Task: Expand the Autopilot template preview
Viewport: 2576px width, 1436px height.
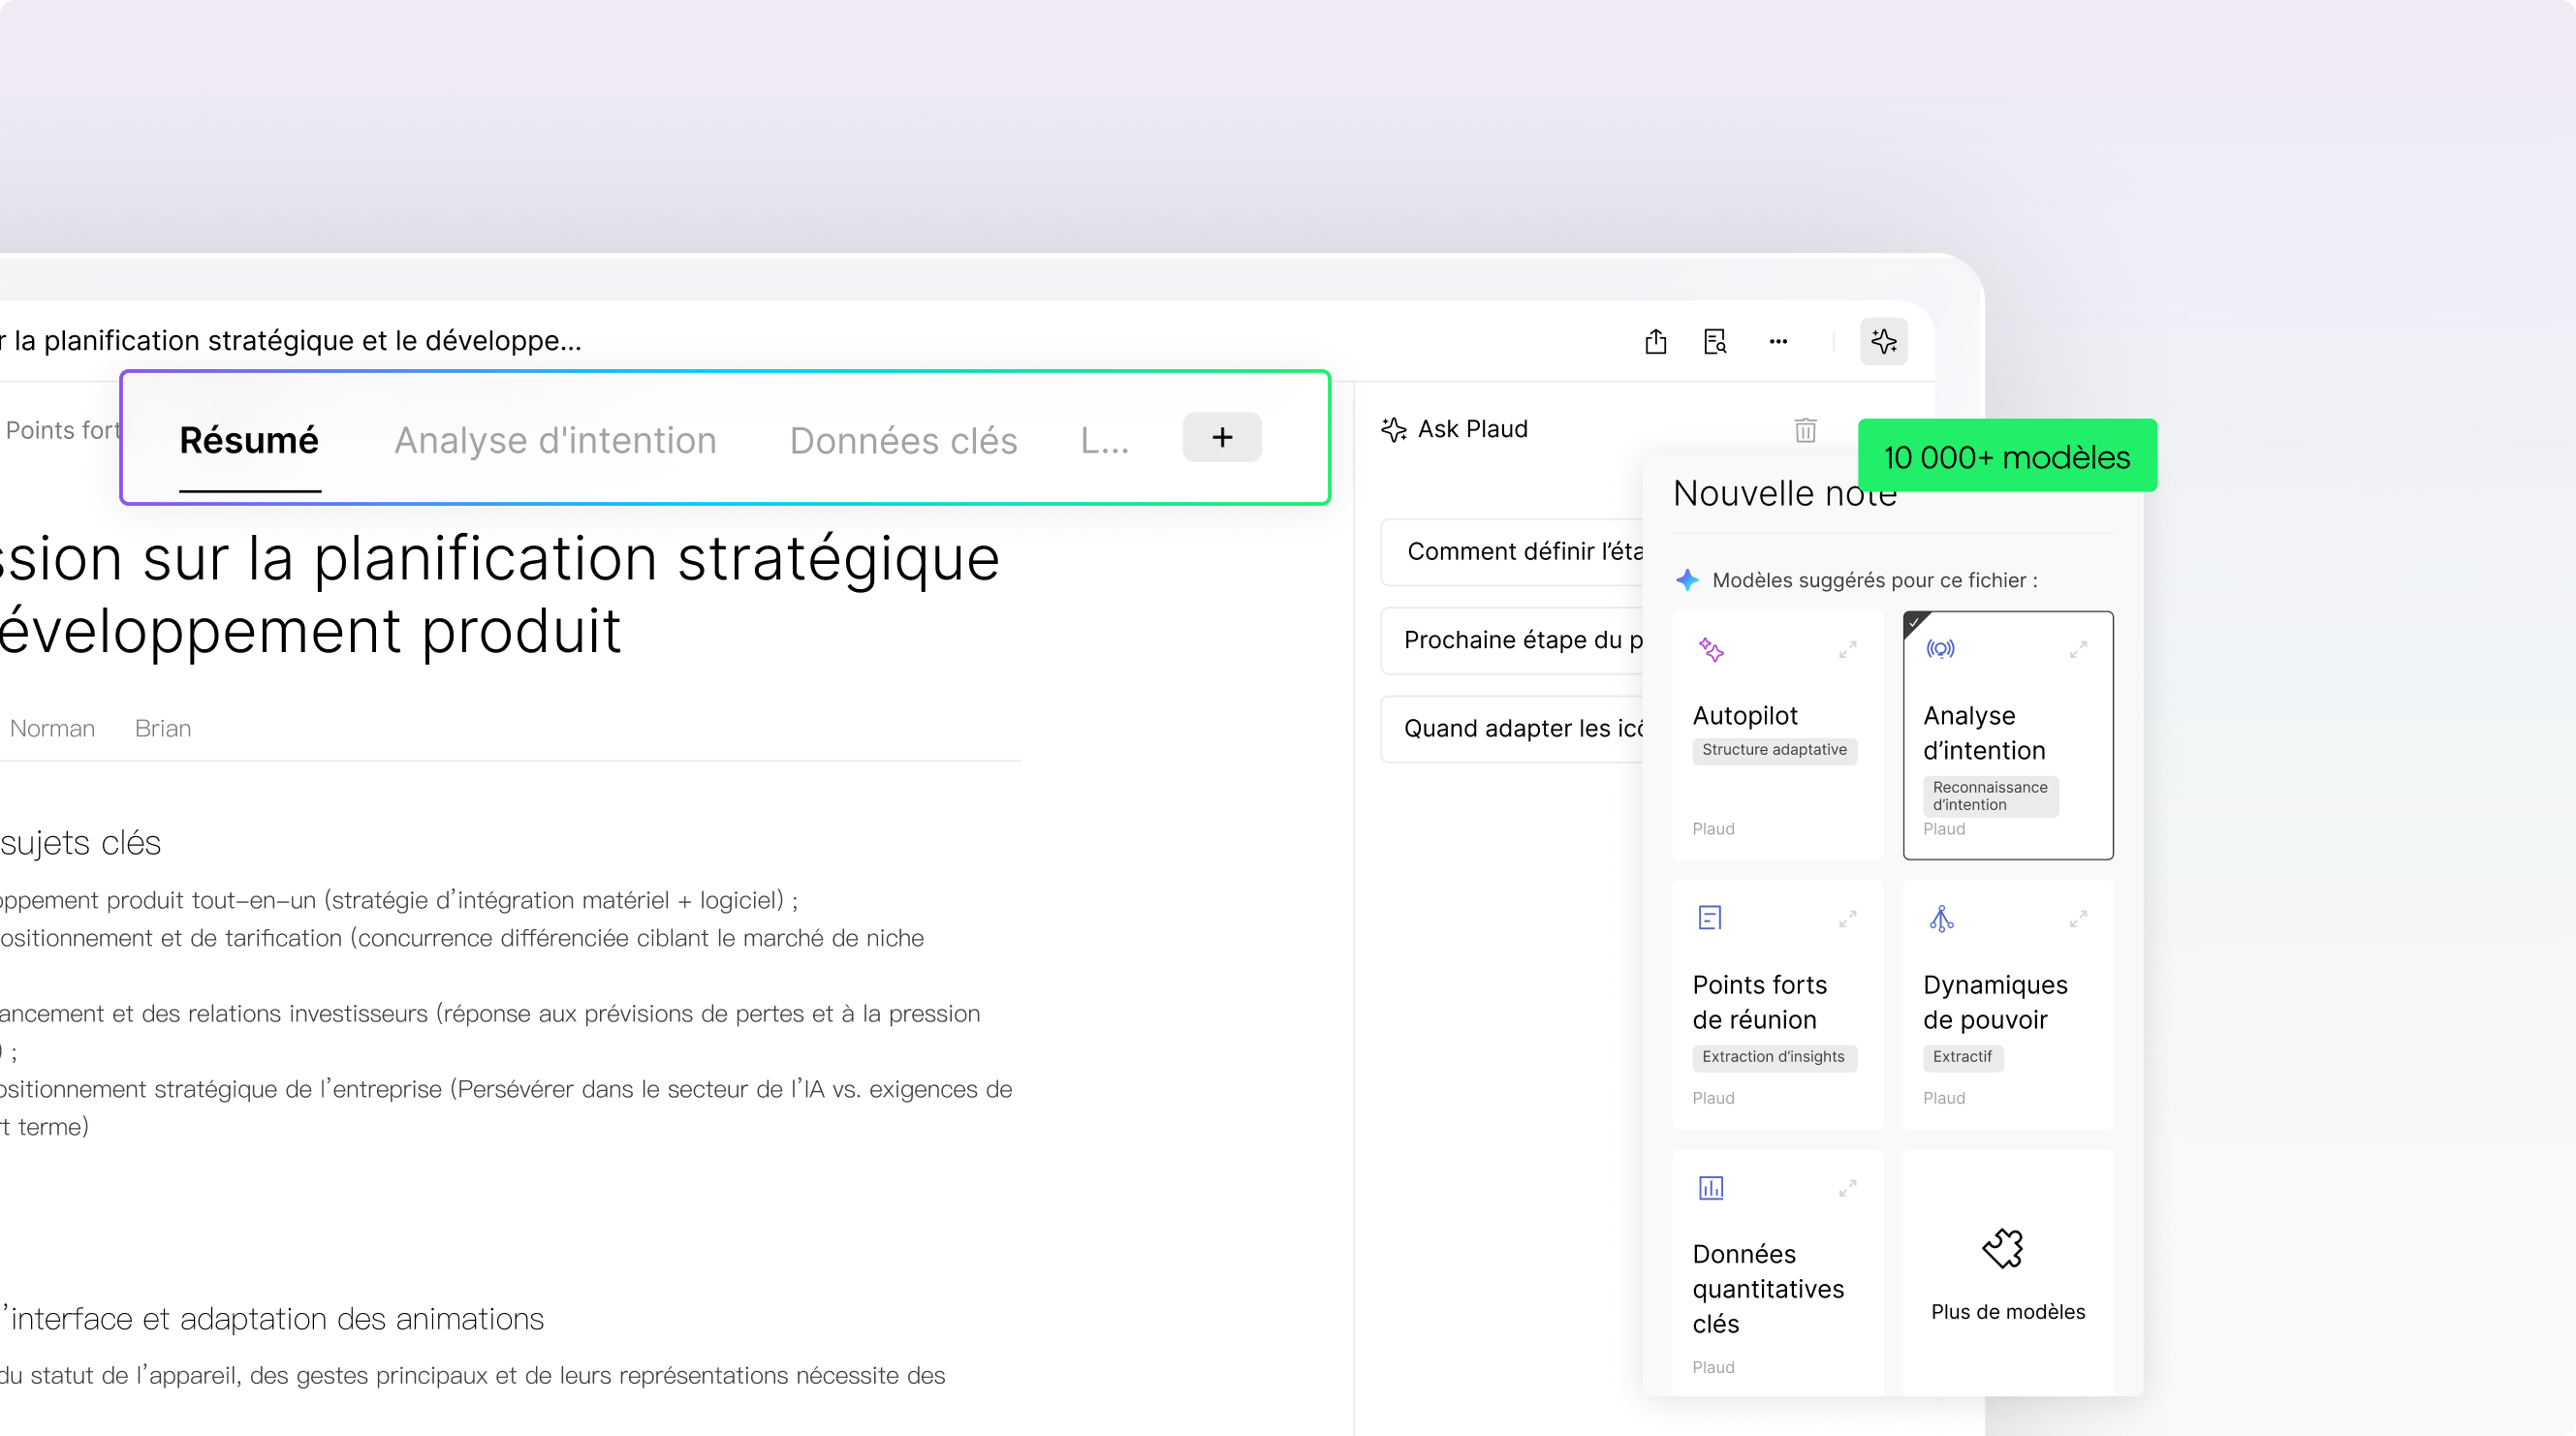Action: click(x=1847, y=650)
